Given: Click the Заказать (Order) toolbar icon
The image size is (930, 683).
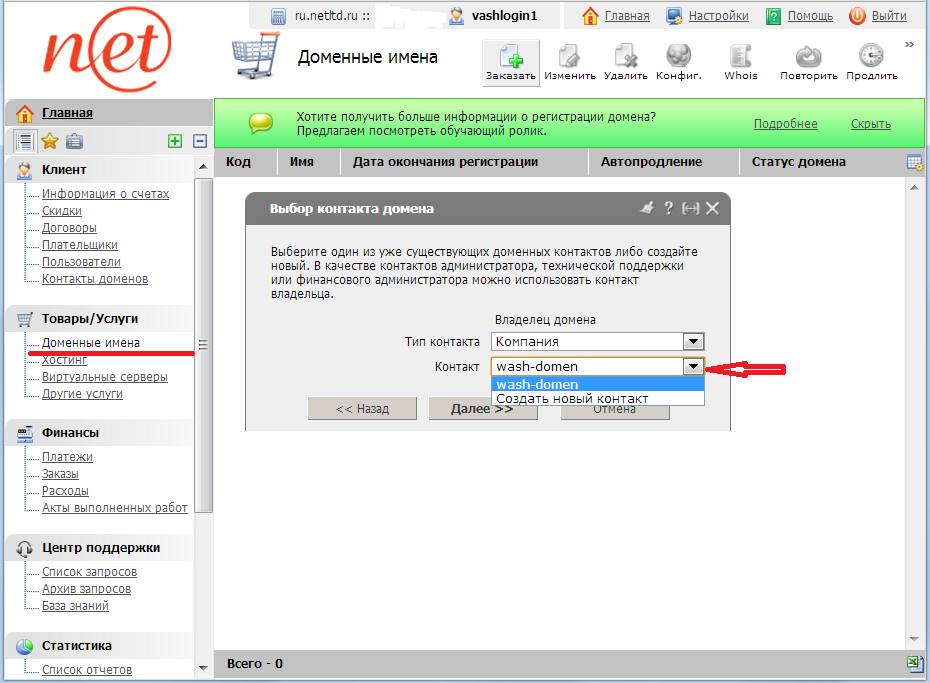Looking at the screenshot, I should point(511,62).
